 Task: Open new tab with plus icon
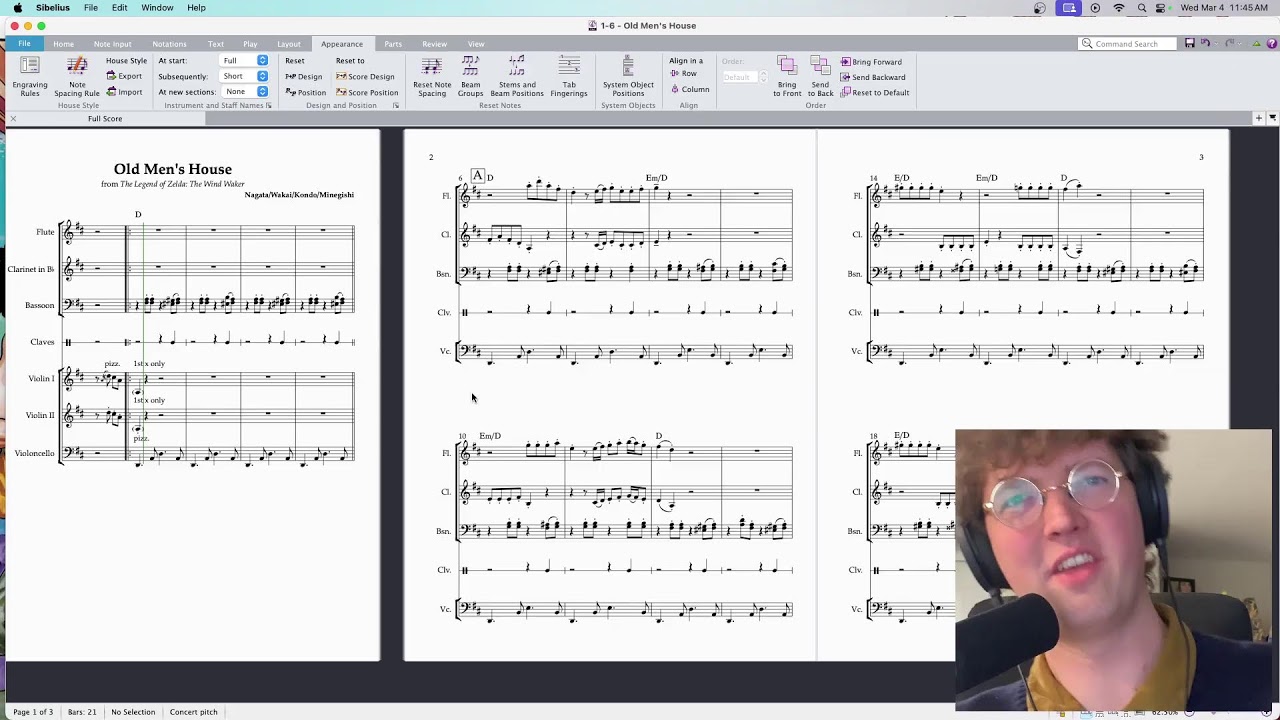(x=1258, y=118)
